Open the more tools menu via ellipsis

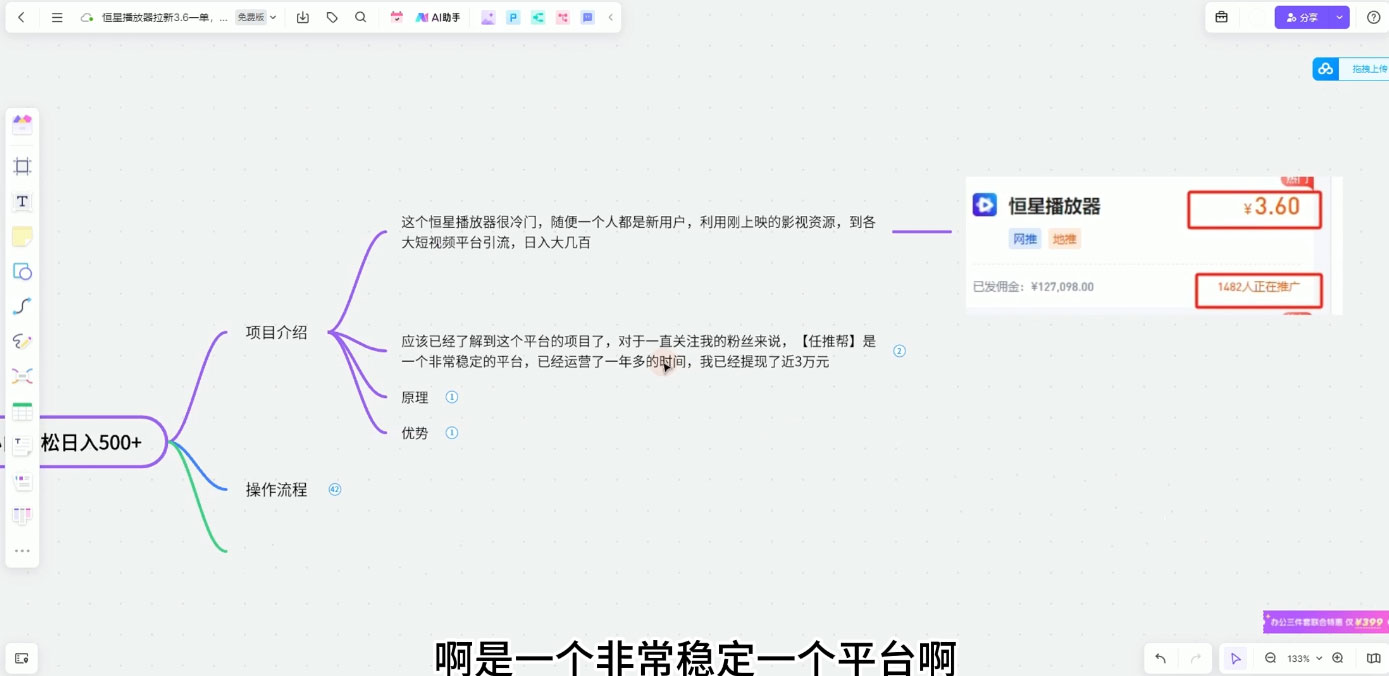22,549
